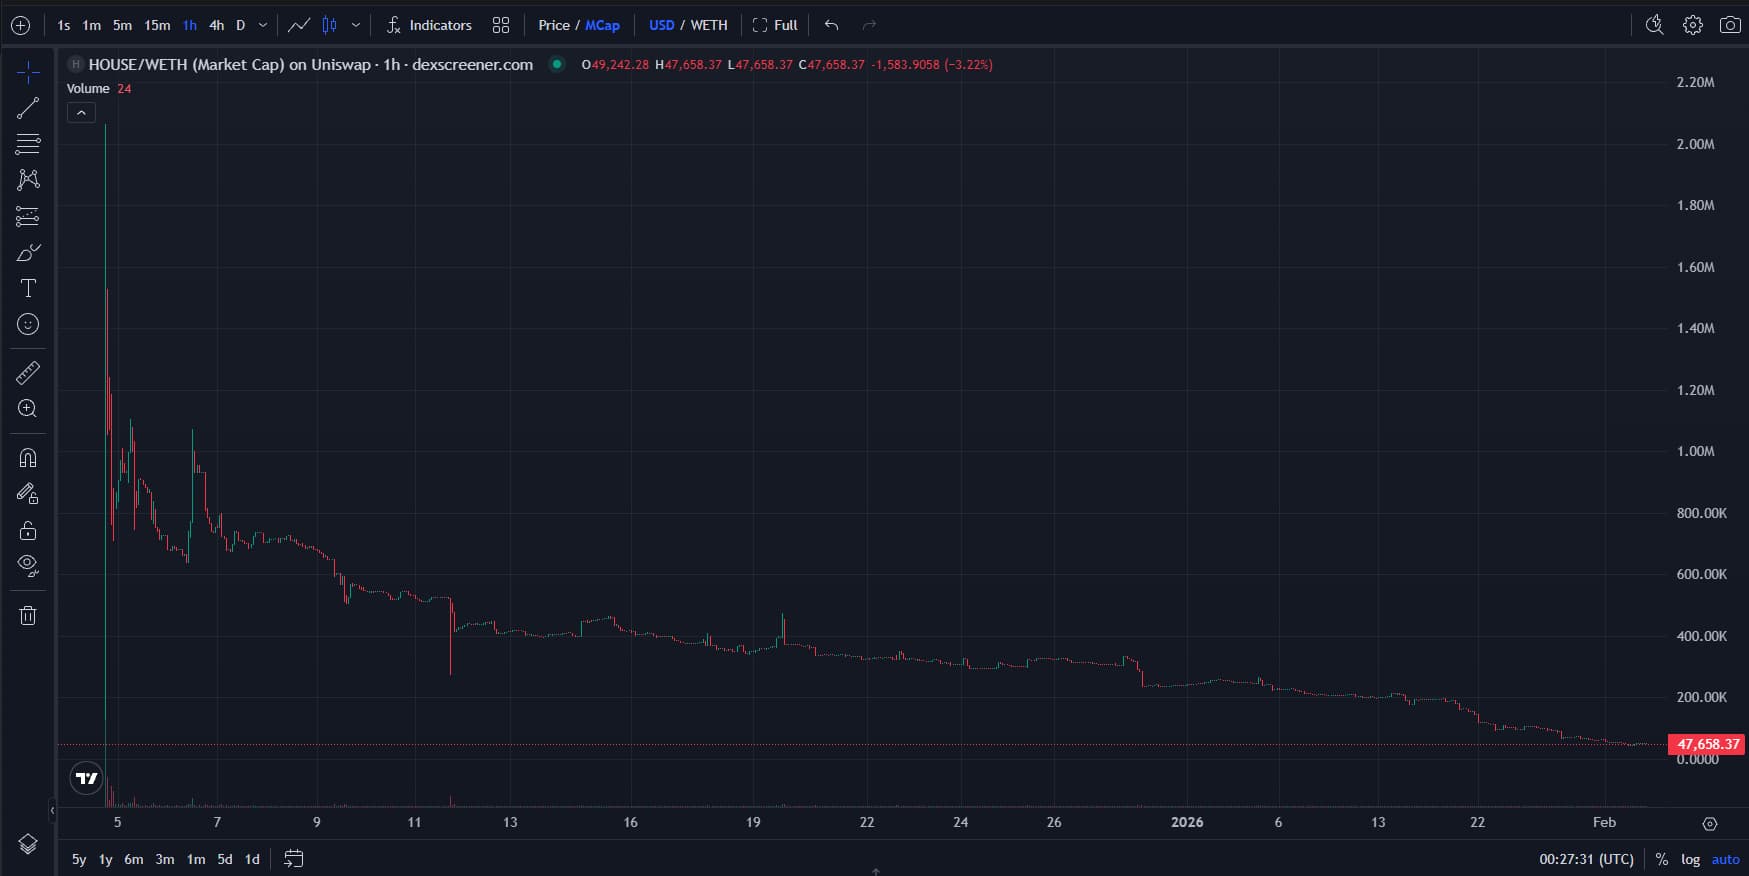The width and height of the screenshot is (1749, 876).
Task: Toggle auto scale on price axis
Action: click(x=1725, y=859)
